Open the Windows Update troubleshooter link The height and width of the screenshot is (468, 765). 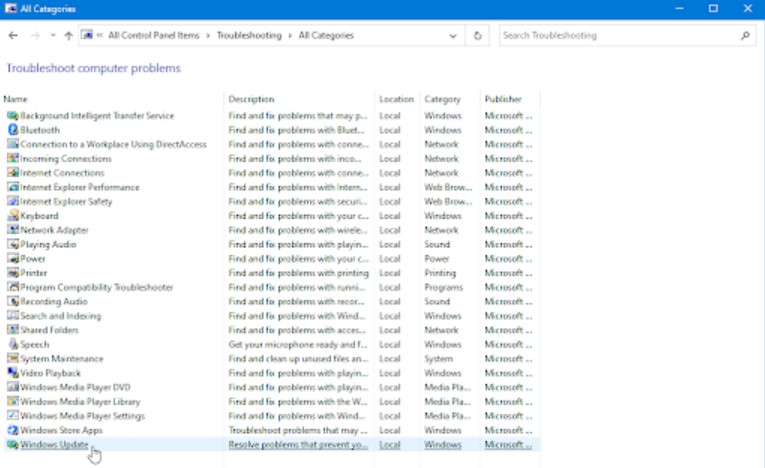coord(54,445)
